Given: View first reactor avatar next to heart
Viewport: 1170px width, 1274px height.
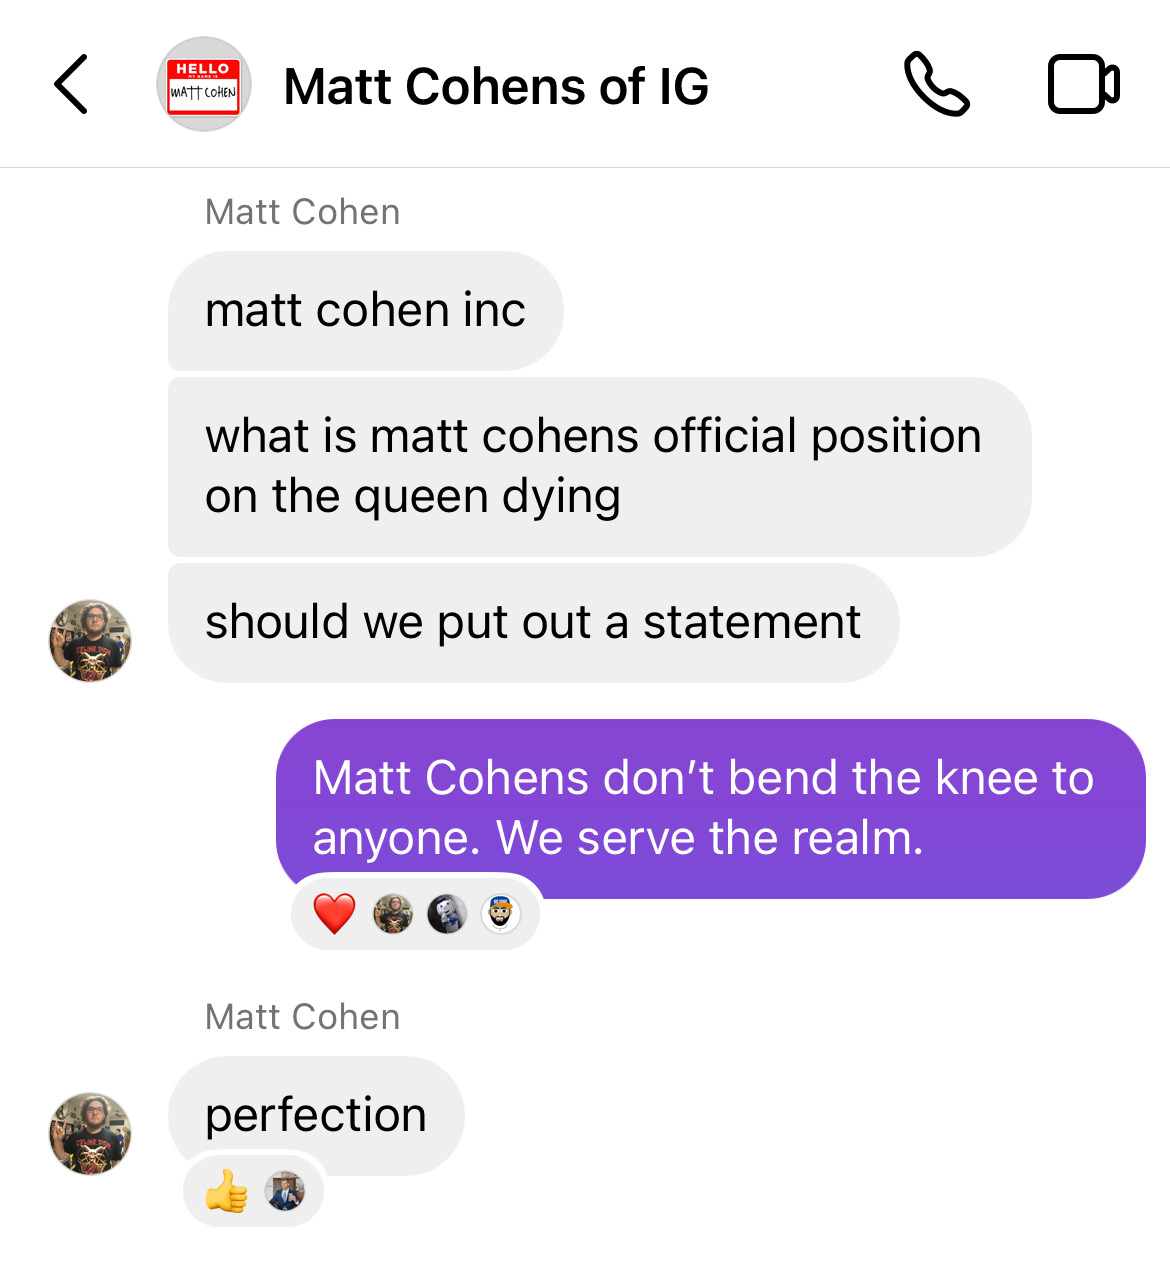Looking at the screenshot, I should pyautogui.click(x=393, y=914).
